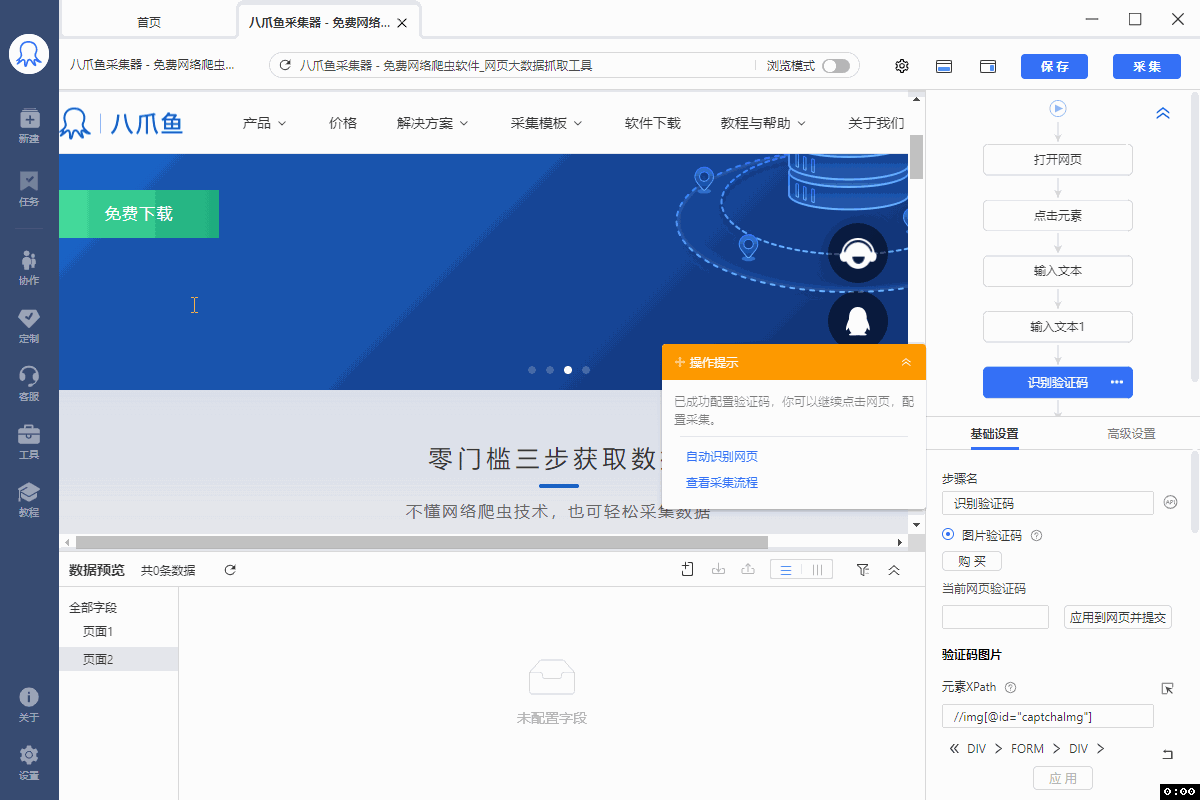
Task: Select the 打开网页 workflow step
Action: point(1058,160)
